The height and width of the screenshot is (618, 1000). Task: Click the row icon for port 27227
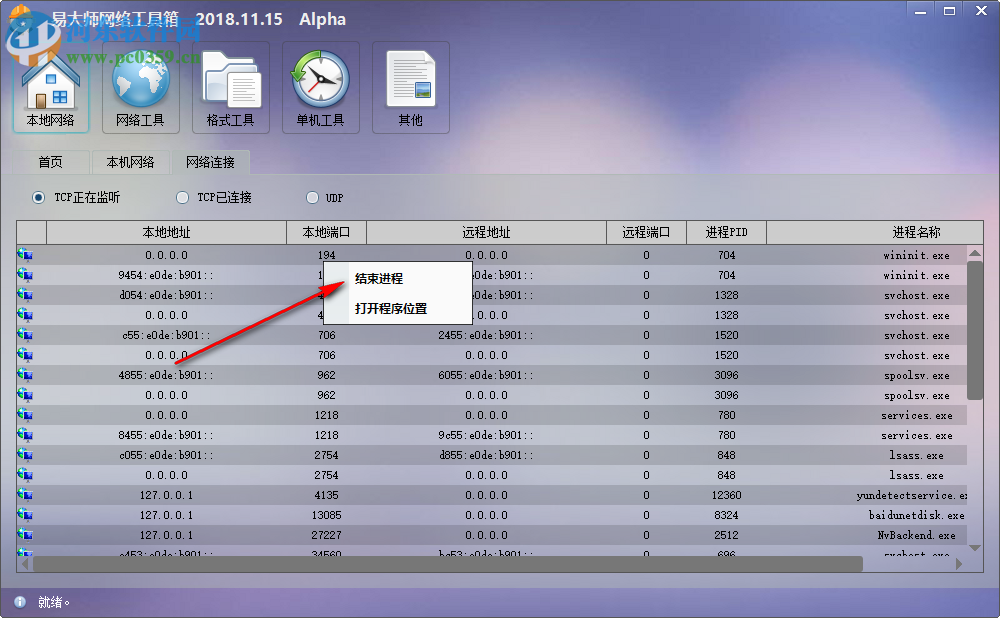pos(26,534)
